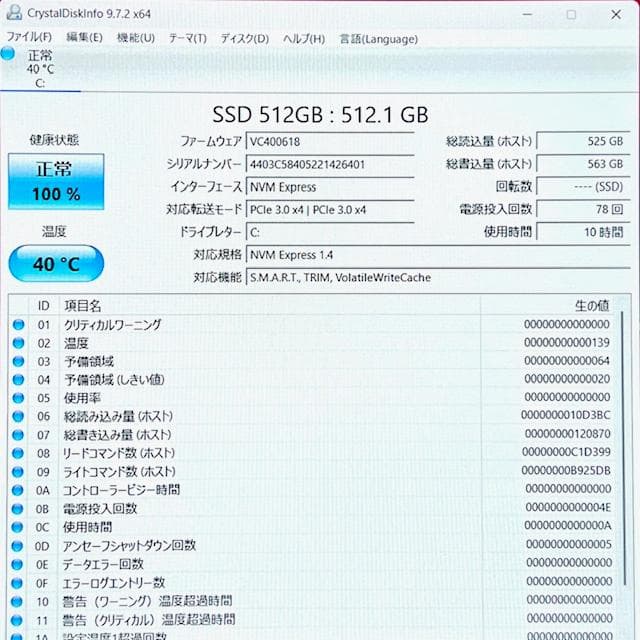Open the テーマ(T) menu
The width and height of the screenshot is (640, 640).
(188, 38)
